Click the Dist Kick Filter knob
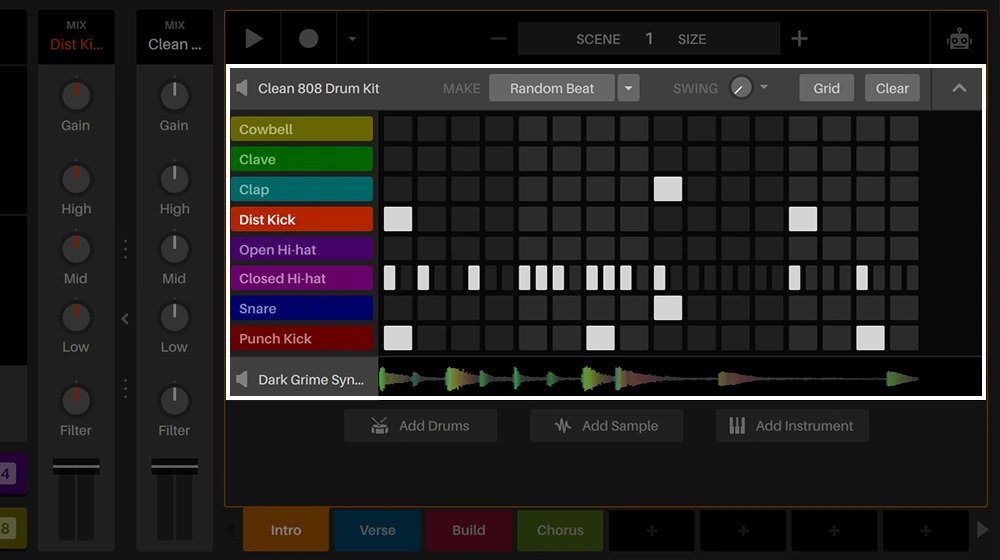Image resolution: width=1000 pixels, height=560 pixels. pos(76,400)
